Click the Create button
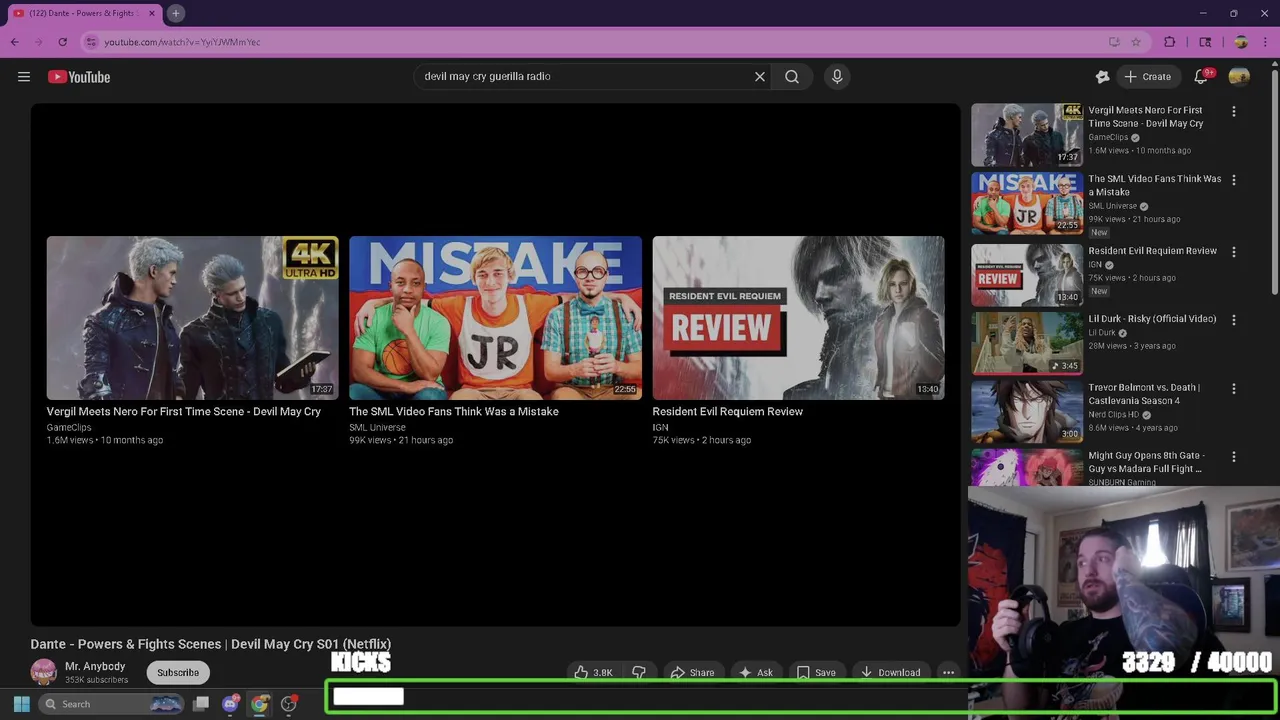The width and height of the screenshot is (1280, 720). click(1147, 77)
